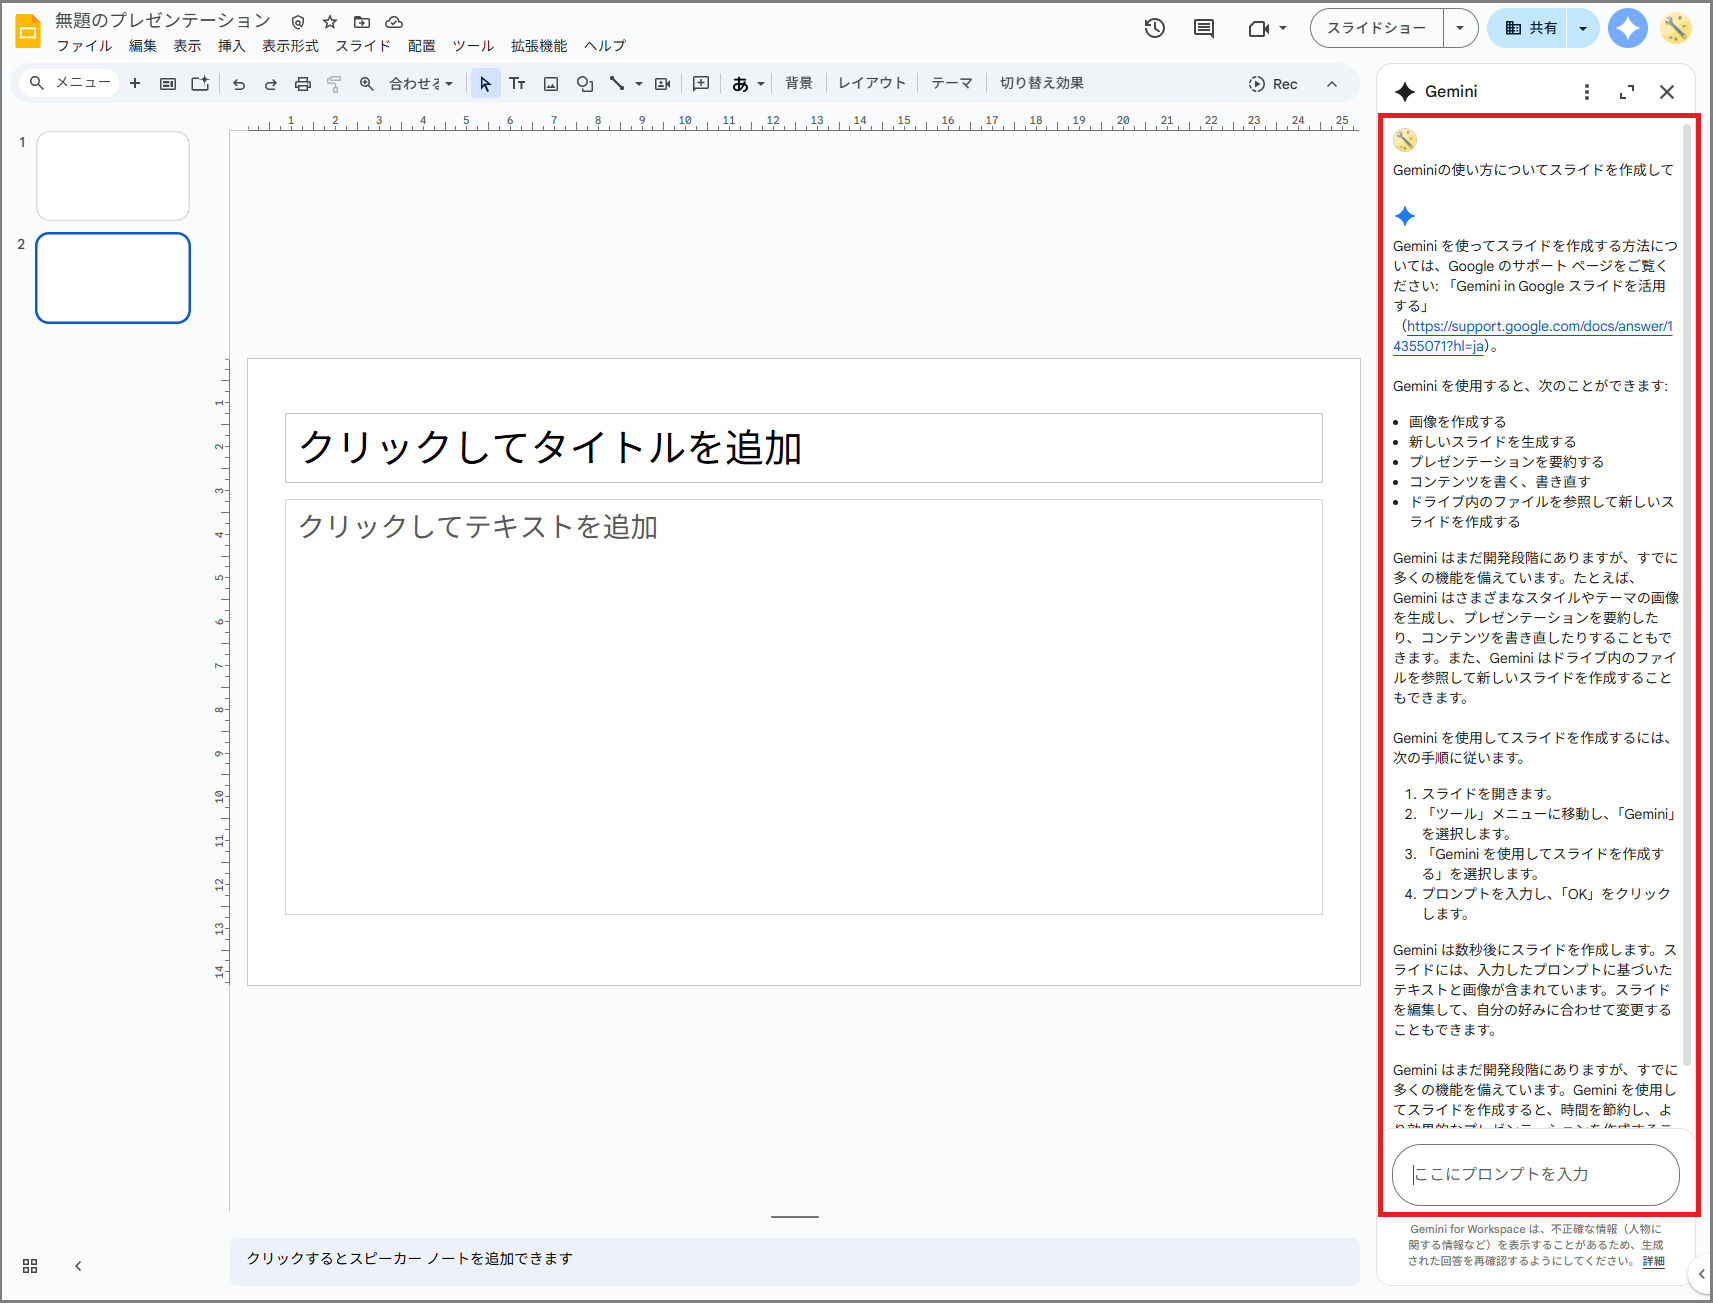Click the Gemini prompt input field
This screenshot has height=1303, width=1713.
(1536, 1175)
